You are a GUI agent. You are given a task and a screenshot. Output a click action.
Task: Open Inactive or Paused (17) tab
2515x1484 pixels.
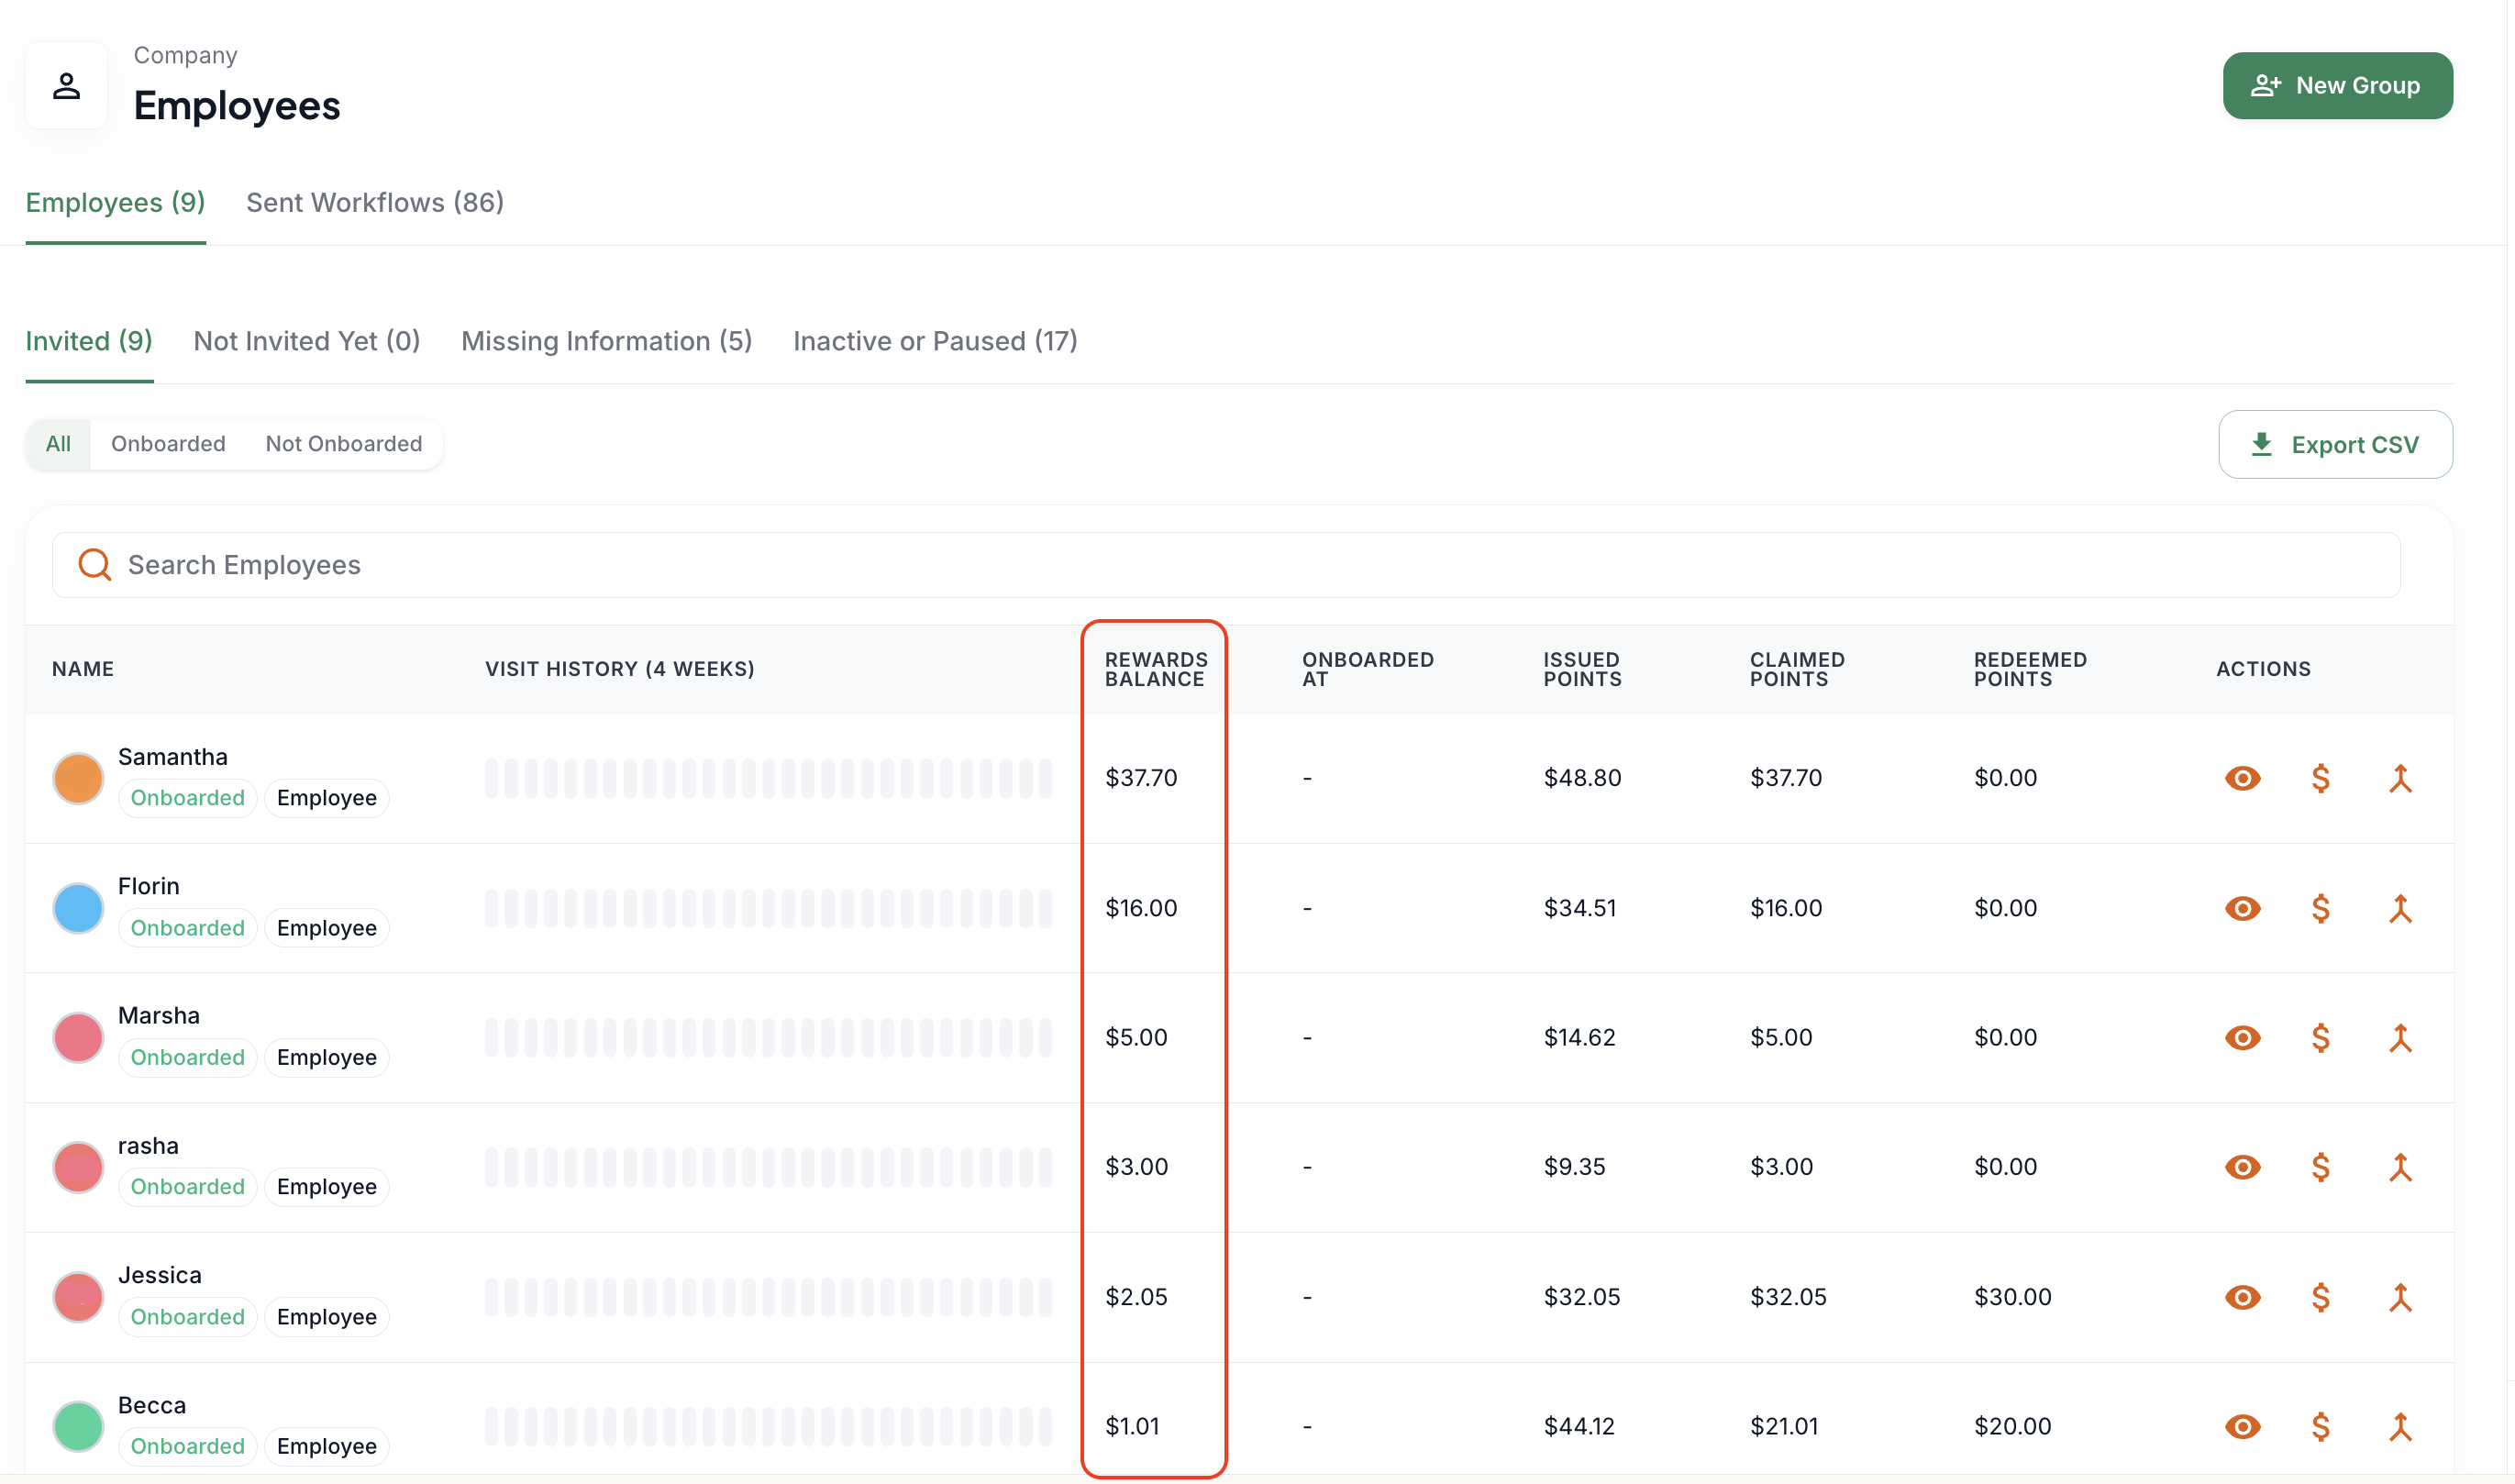pos(935,341)
